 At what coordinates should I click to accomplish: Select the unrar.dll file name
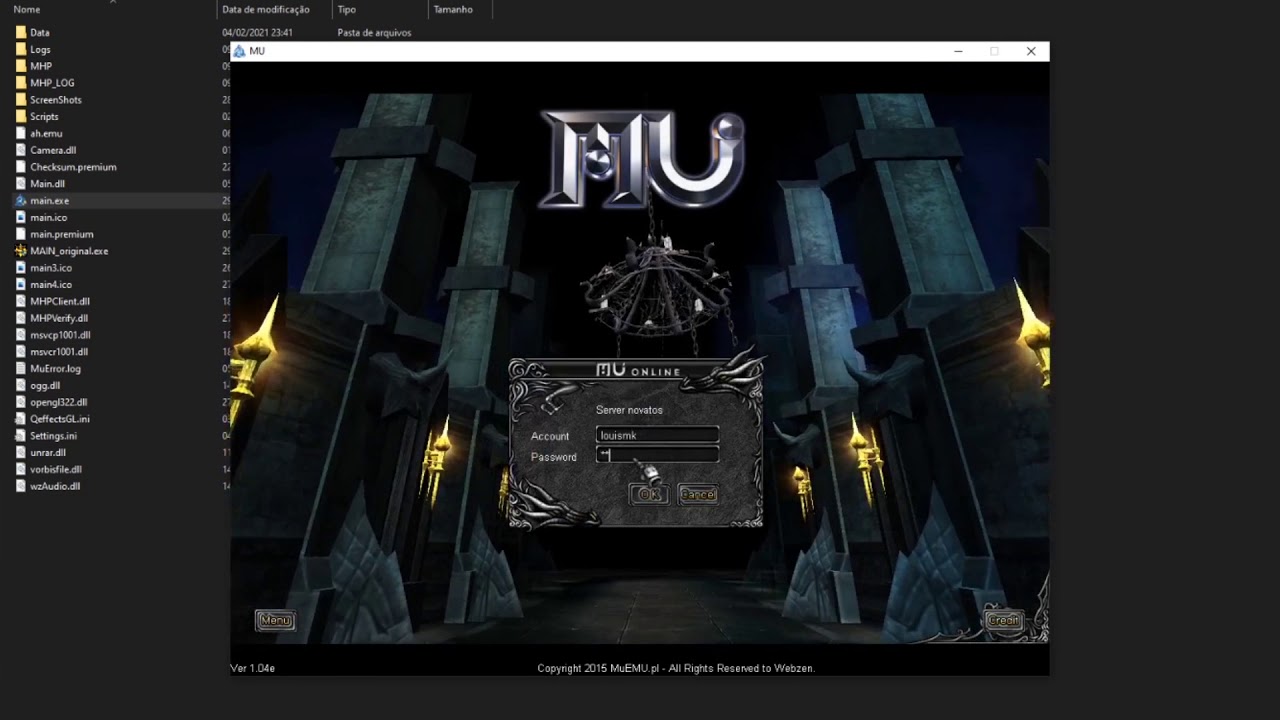click(48, 453)
